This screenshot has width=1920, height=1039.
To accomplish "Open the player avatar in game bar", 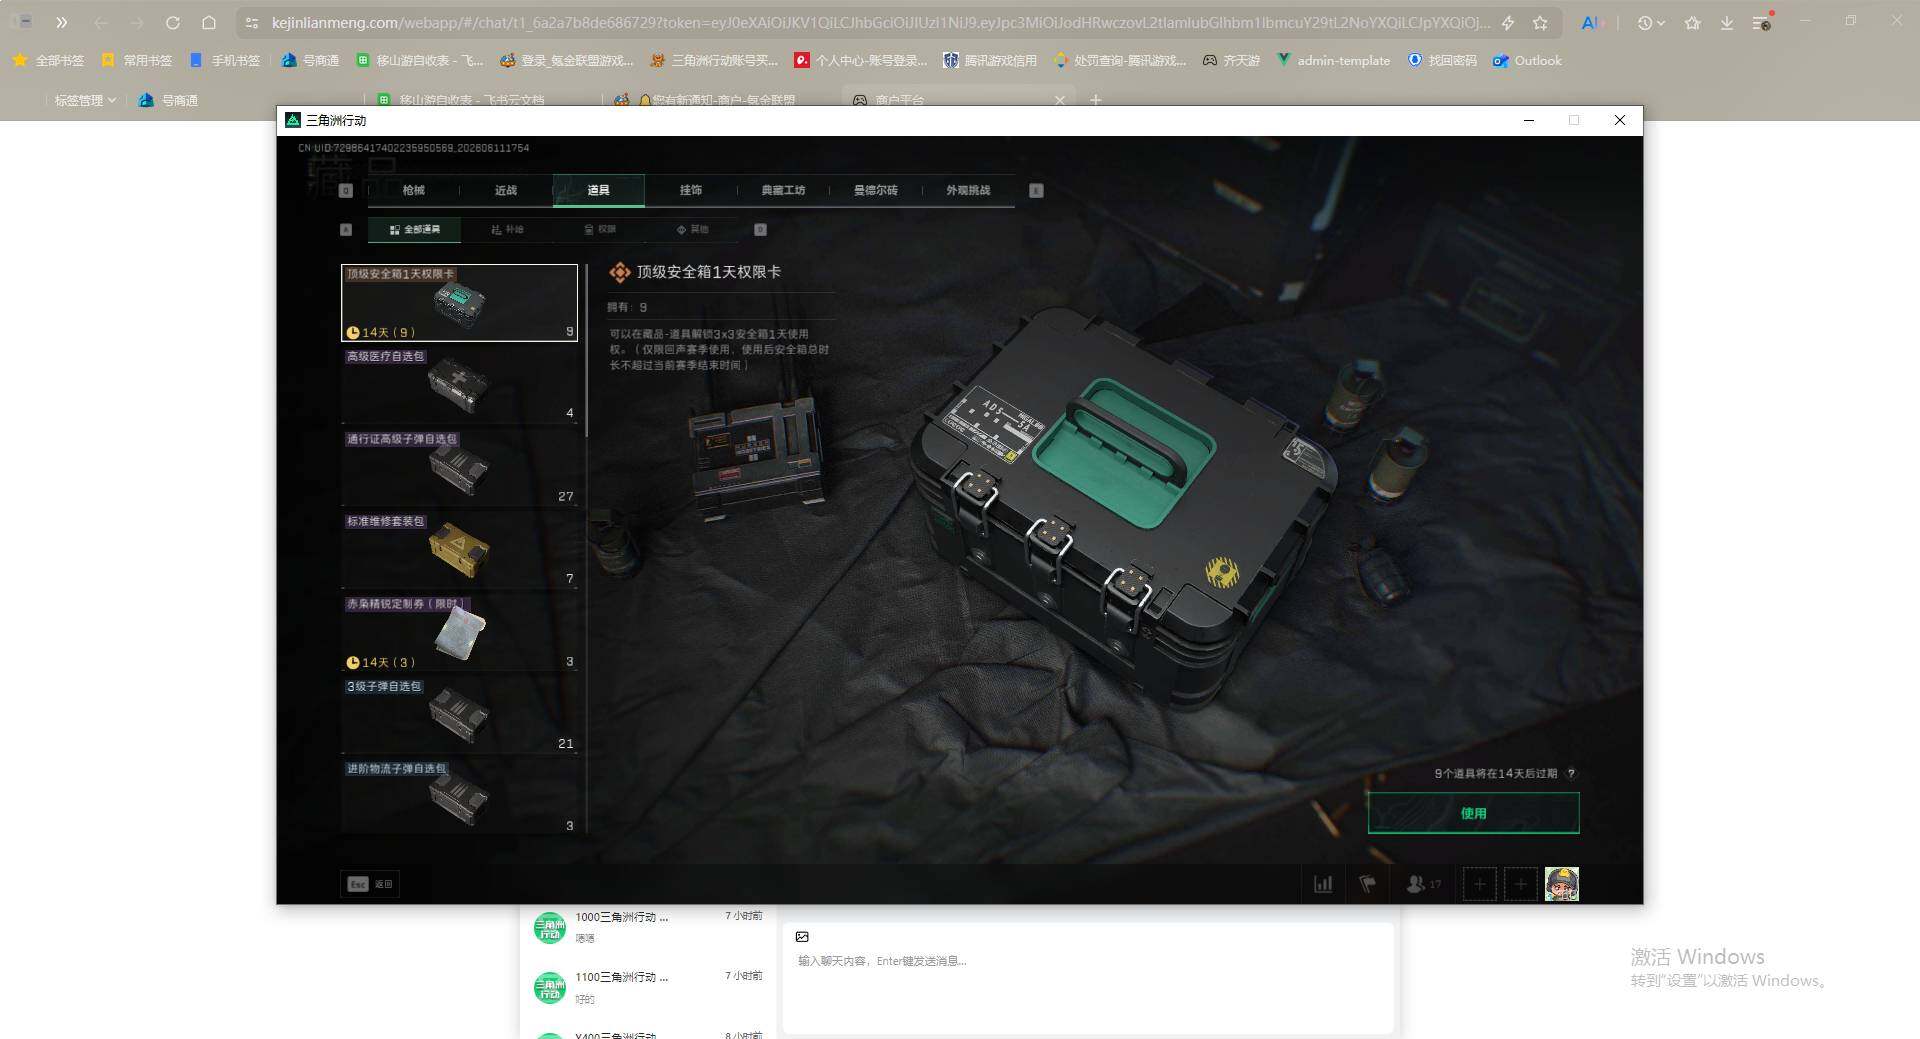I will point(1562,884).
